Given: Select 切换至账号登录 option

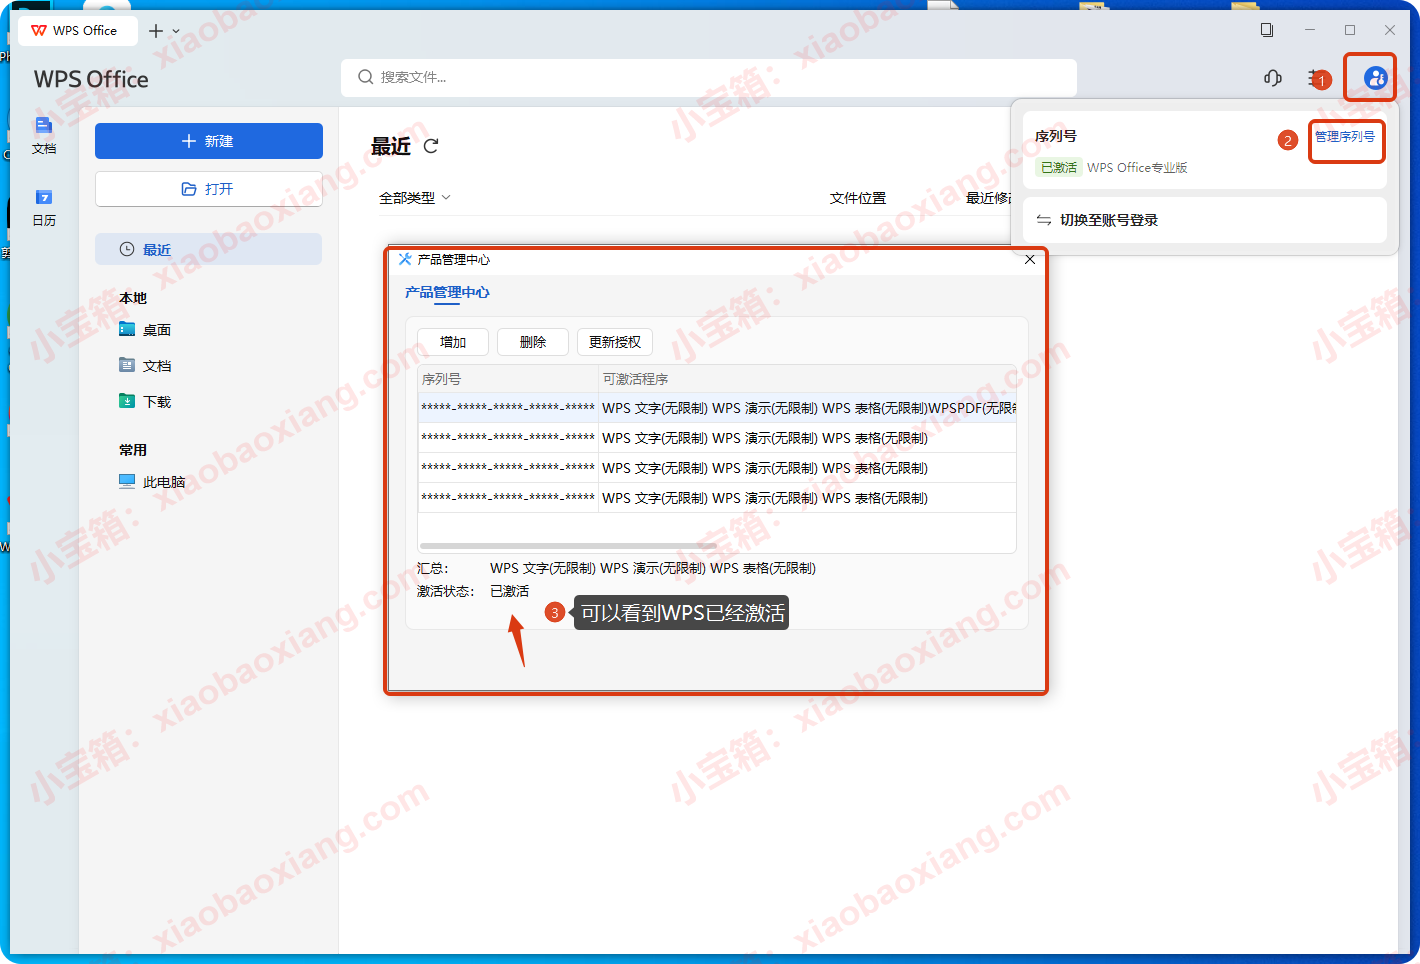Looking at the screenshot, I should 1108,220.
